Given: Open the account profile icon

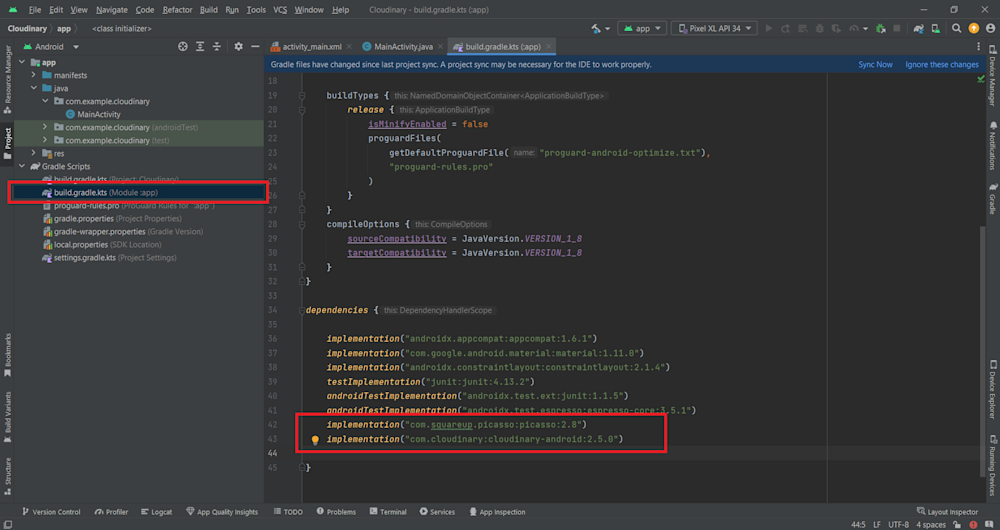Looking at the screenshot, I should click(990, 29).
